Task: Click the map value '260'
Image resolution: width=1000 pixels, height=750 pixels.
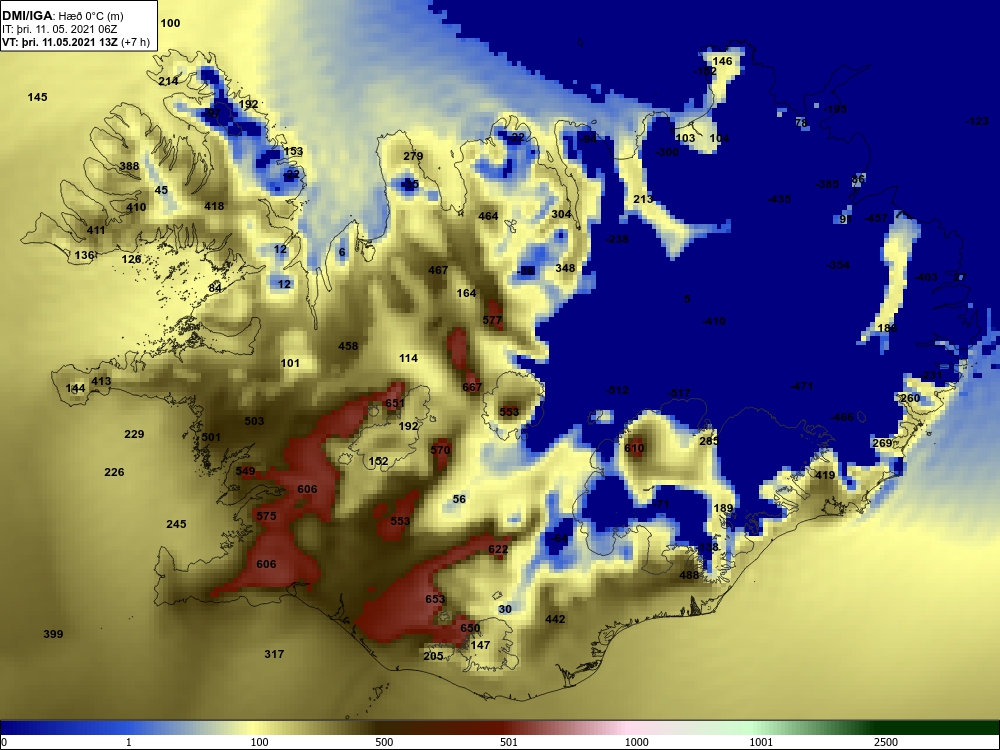Action: click(x=910, y=399)
